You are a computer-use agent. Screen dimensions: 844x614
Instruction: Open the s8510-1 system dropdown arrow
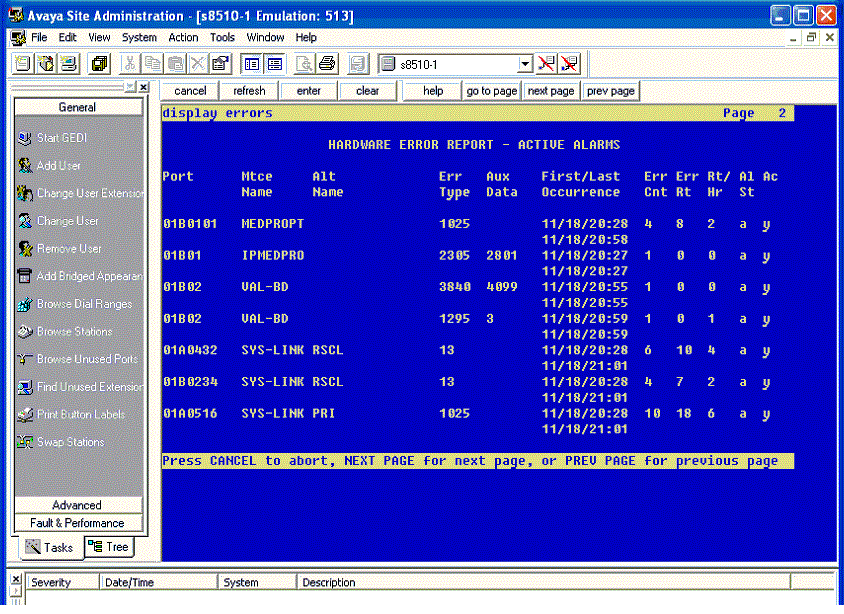(525, 64)
